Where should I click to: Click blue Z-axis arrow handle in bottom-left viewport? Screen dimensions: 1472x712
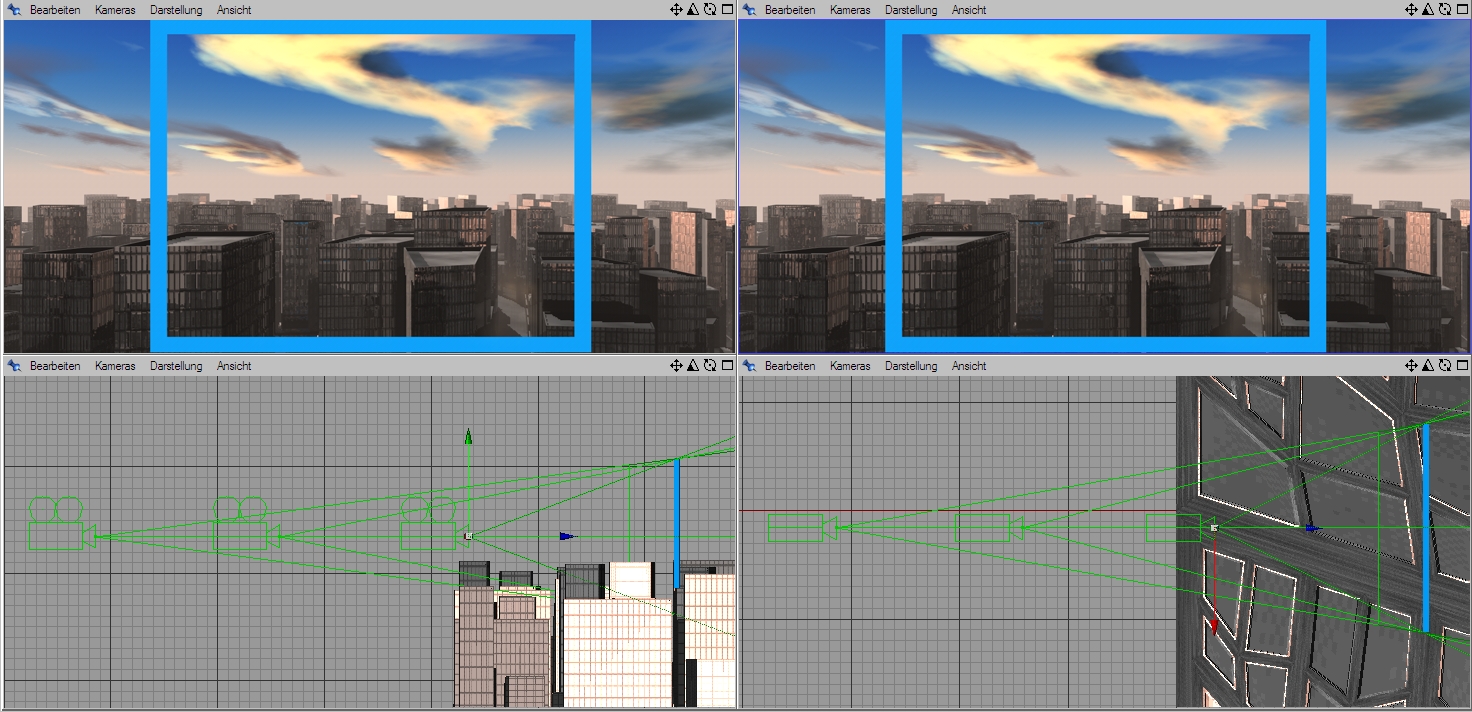pyautogui.click(x=568, y=536)
